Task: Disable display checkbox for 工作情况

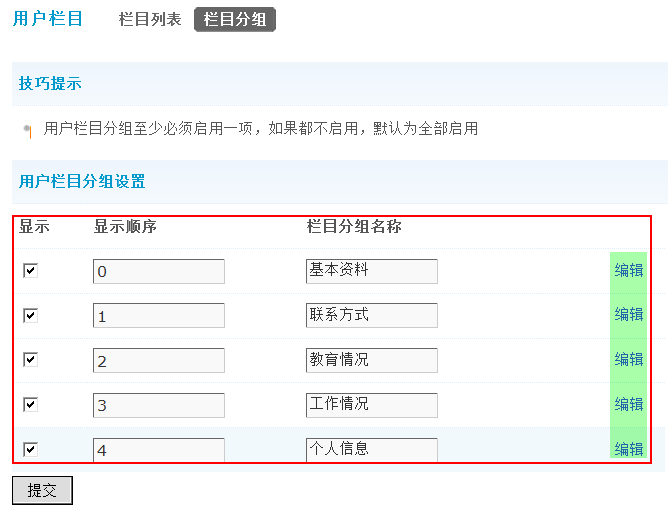Action: [x=30, y=405]
